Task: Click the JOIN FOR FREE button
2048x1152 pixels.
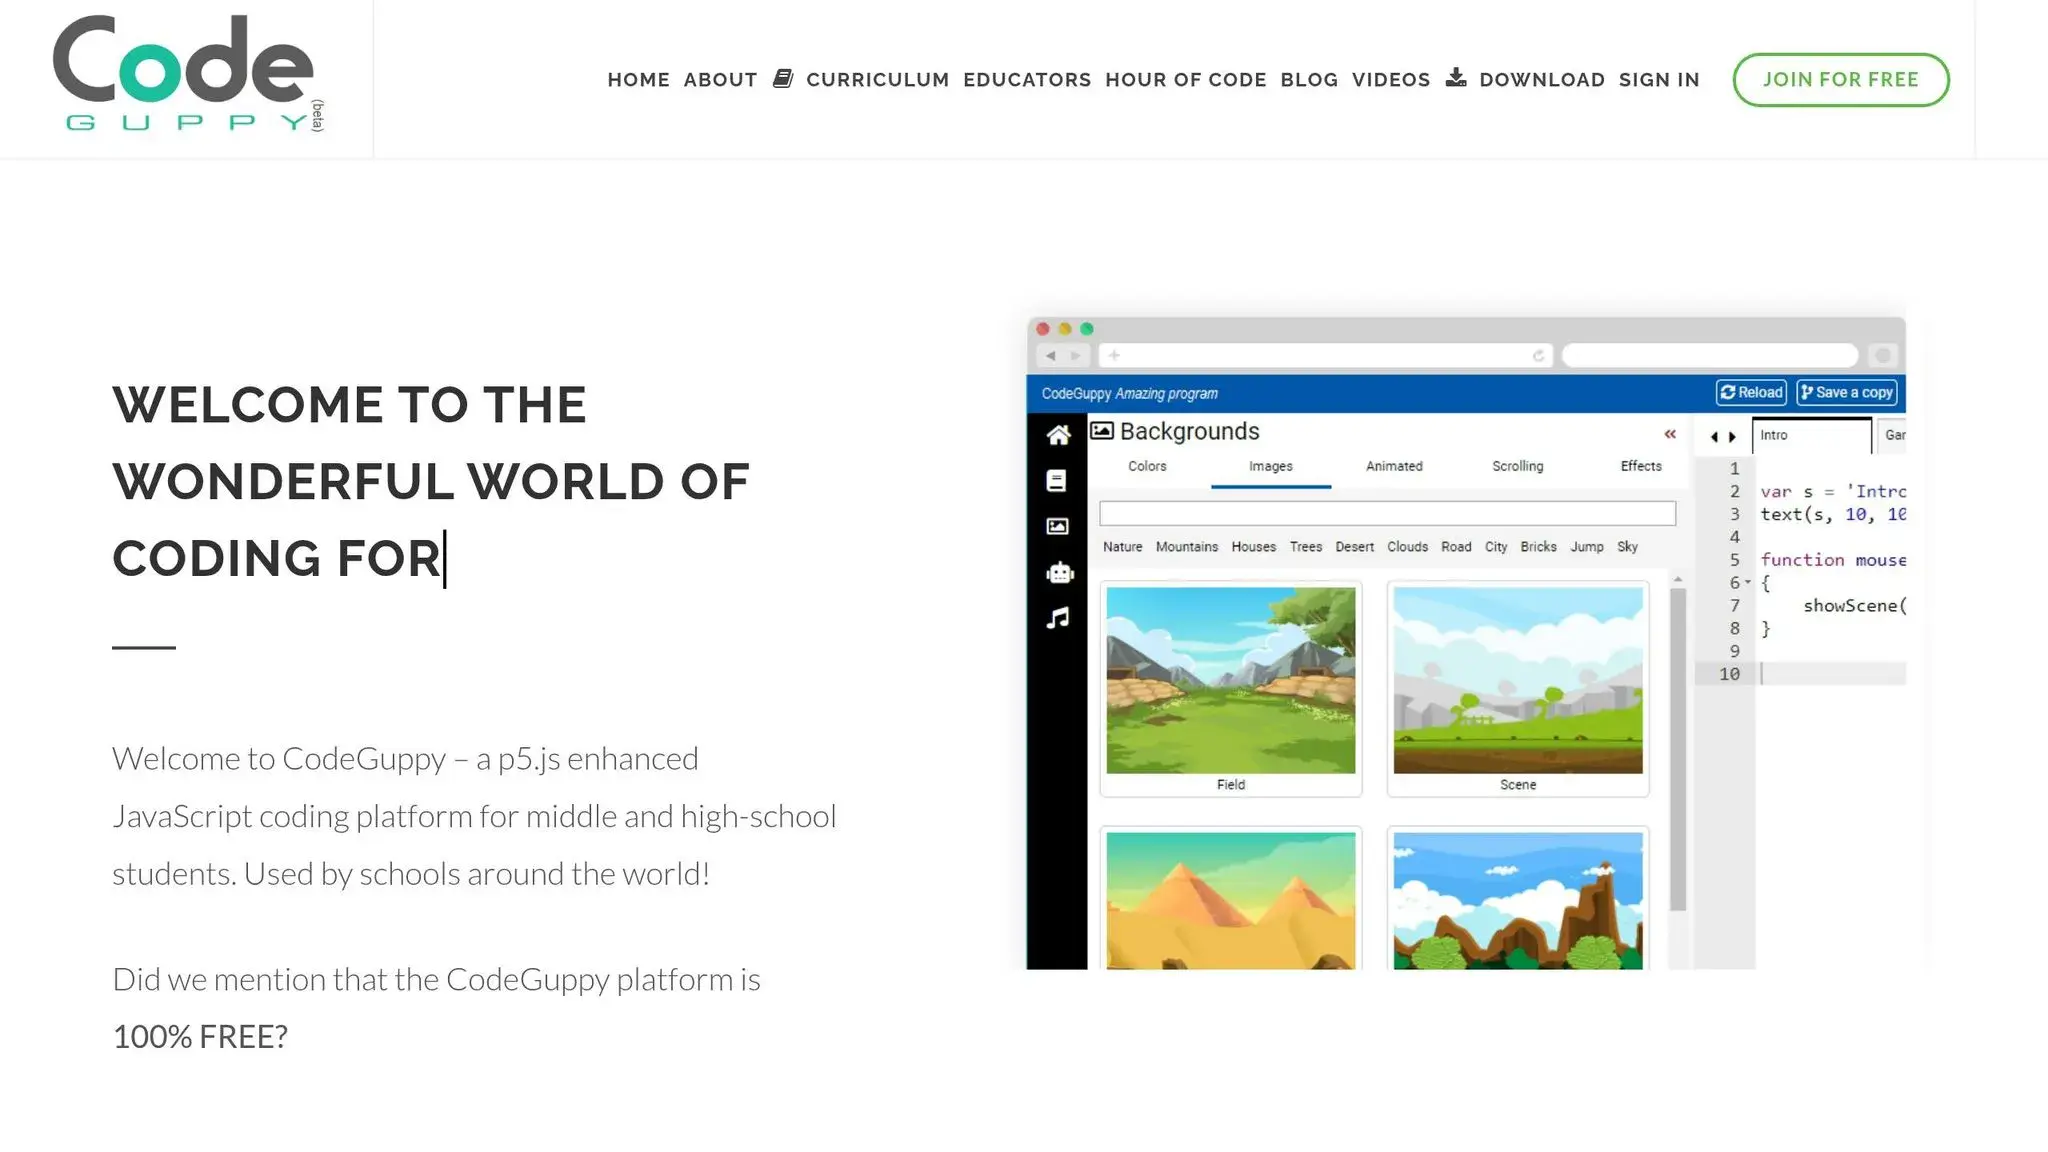Action: point(1840,80)
